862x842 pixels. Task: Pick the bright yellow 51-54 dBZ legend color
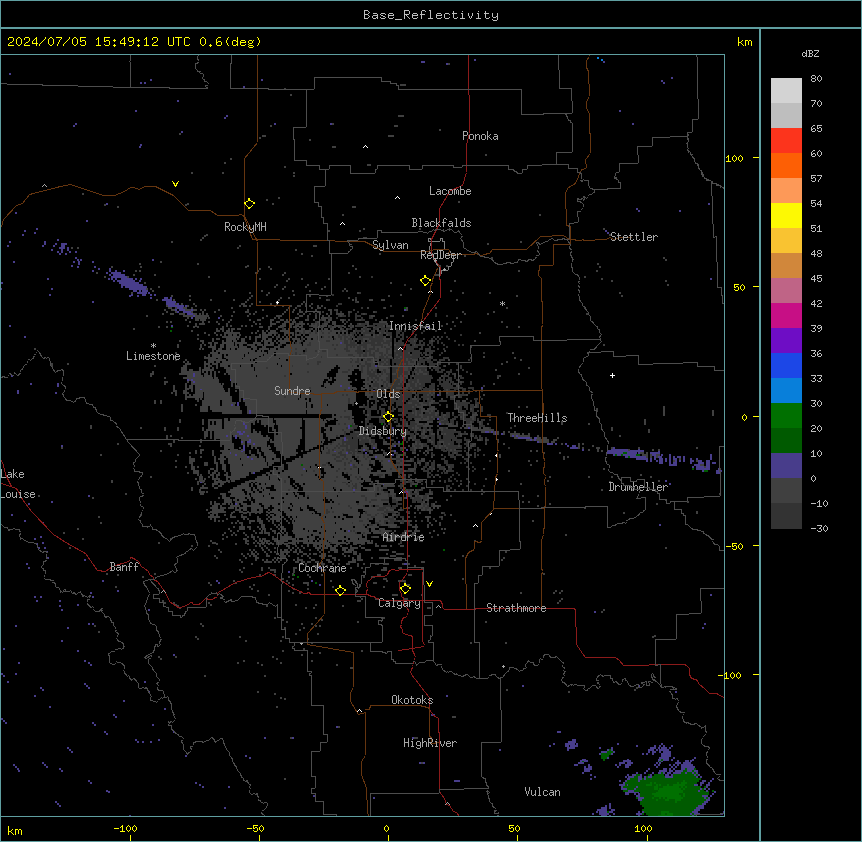pyautogui.click(x=786, y=215)
